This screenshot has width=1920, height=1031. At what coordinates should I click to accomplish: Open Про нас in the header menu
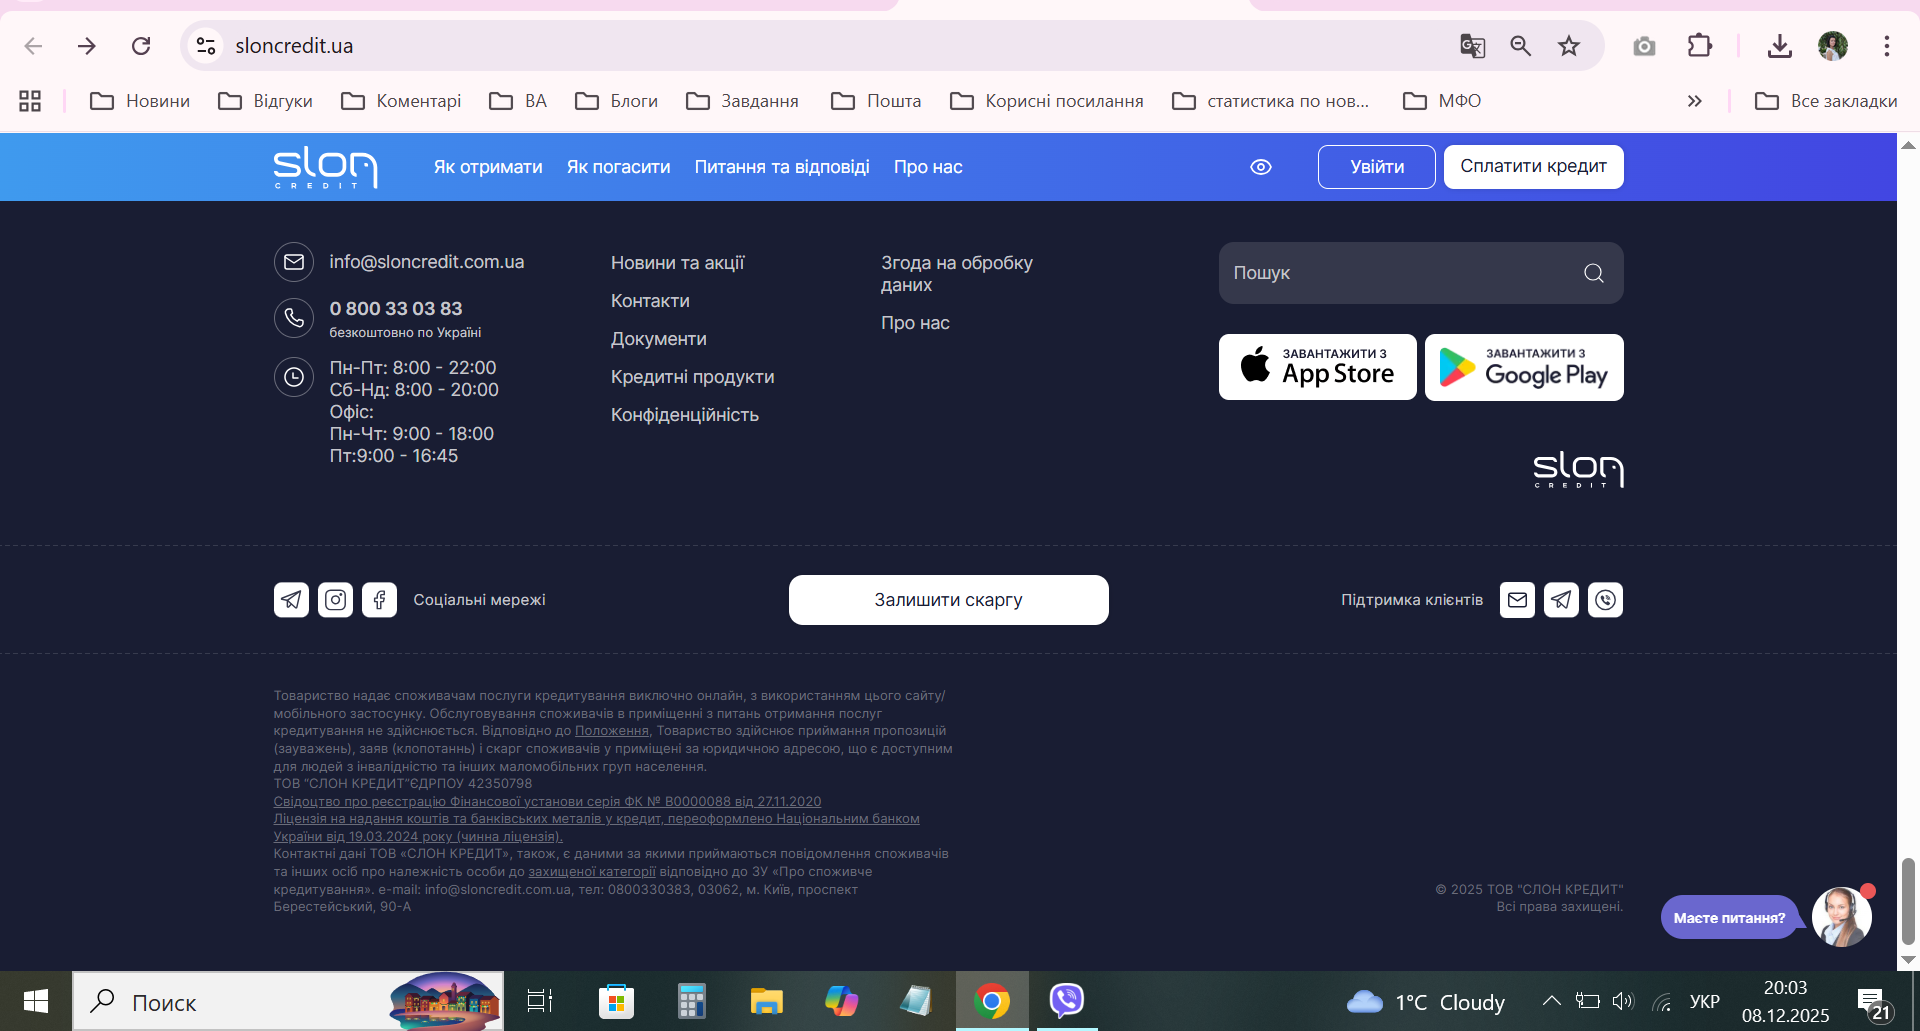928,167
